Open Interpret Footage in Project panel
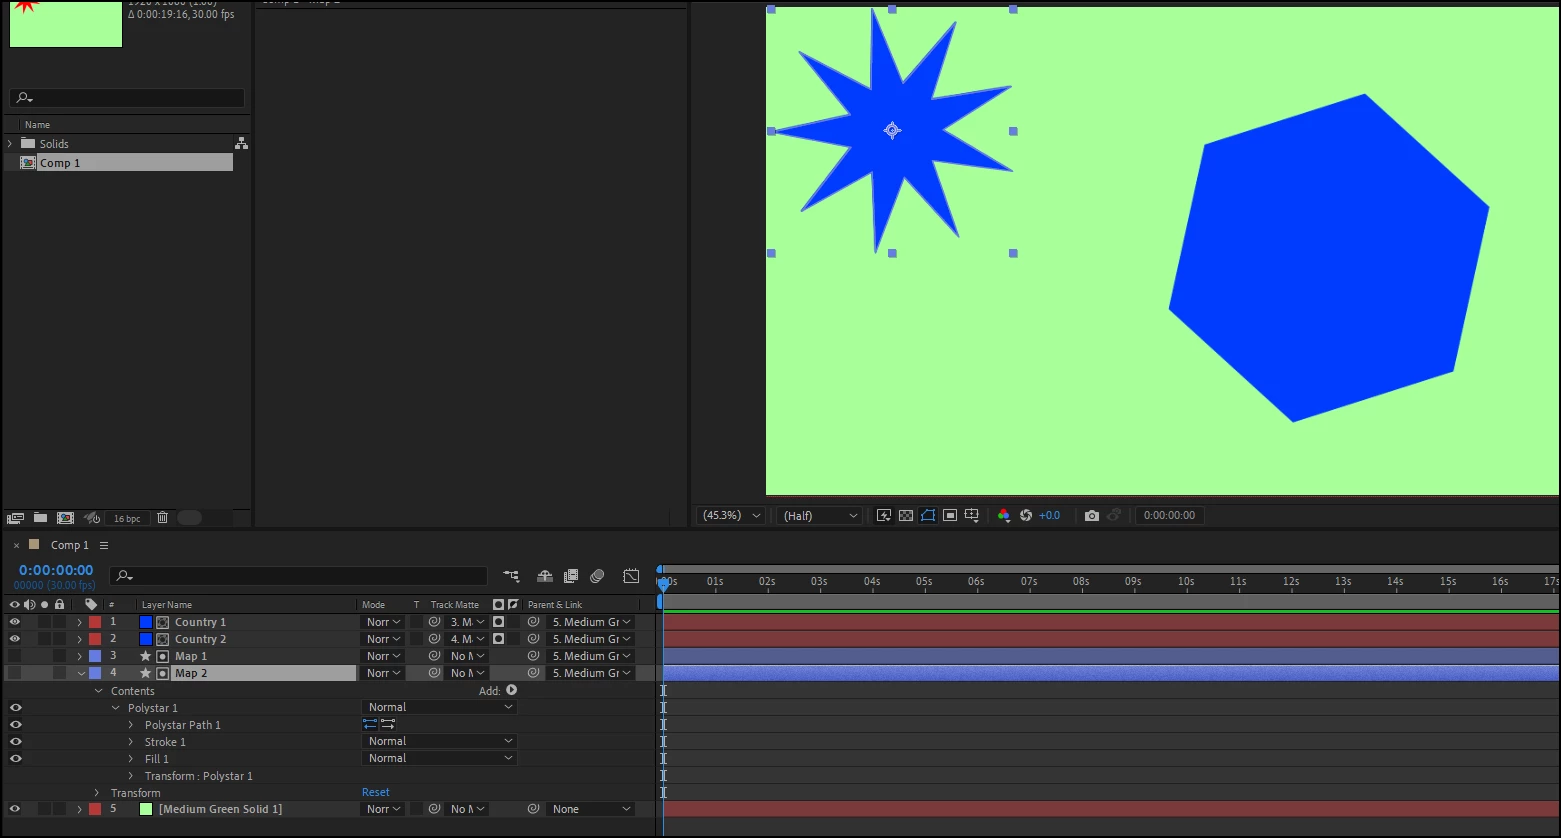 tap(15, 518)
